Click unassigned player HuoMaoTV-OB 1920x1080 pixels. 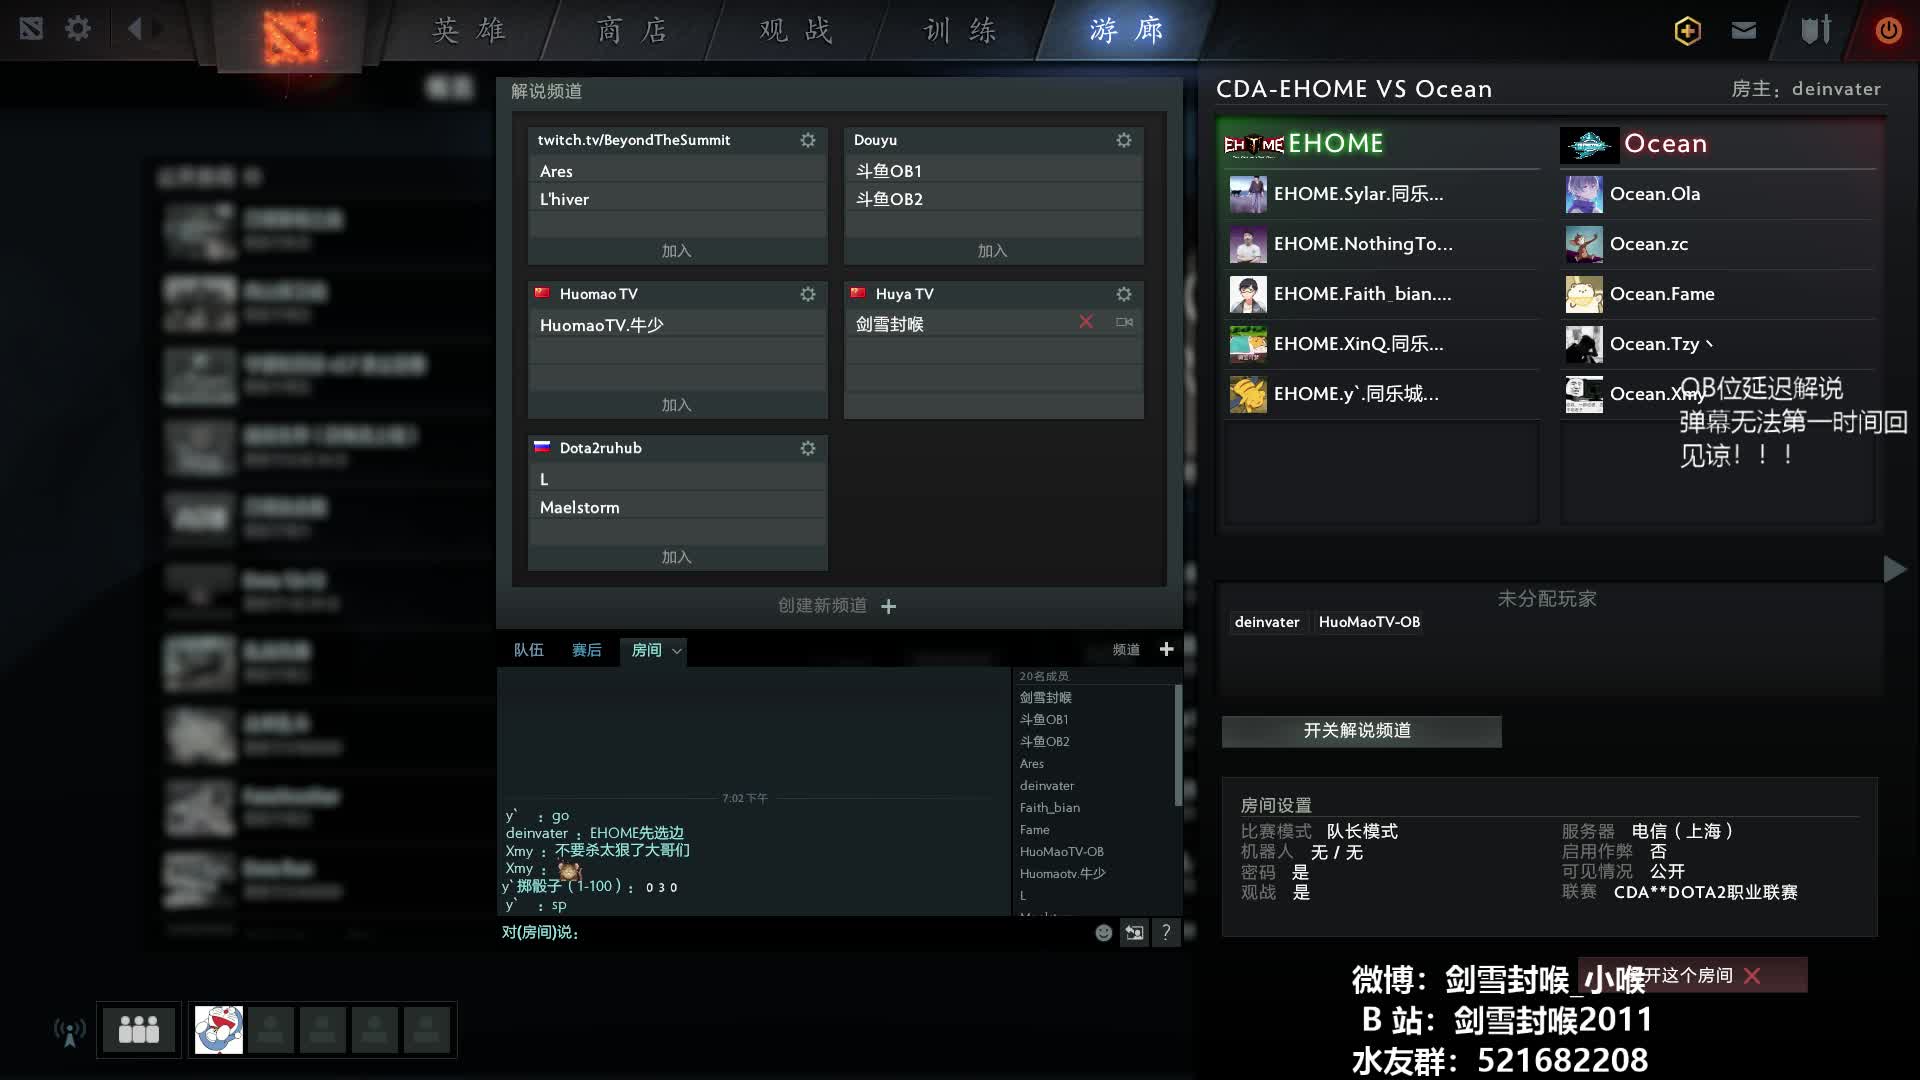click(x=1369, y=622)
